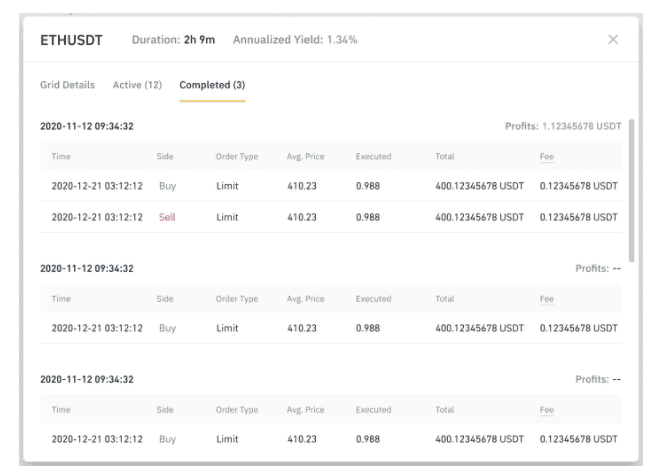This screenshot has width=660, height=476.
Task: Click the Order Type header in the first table
Action: [237, 157]
